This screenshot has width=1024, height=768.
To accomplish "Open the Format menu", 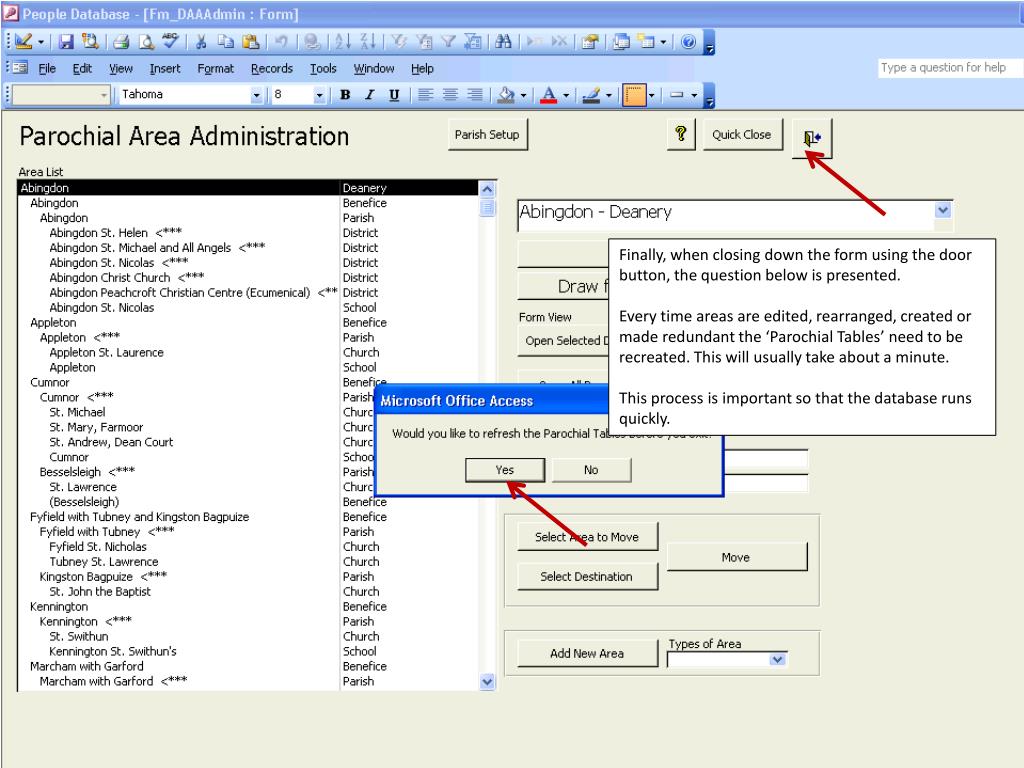I will [216, 69].
